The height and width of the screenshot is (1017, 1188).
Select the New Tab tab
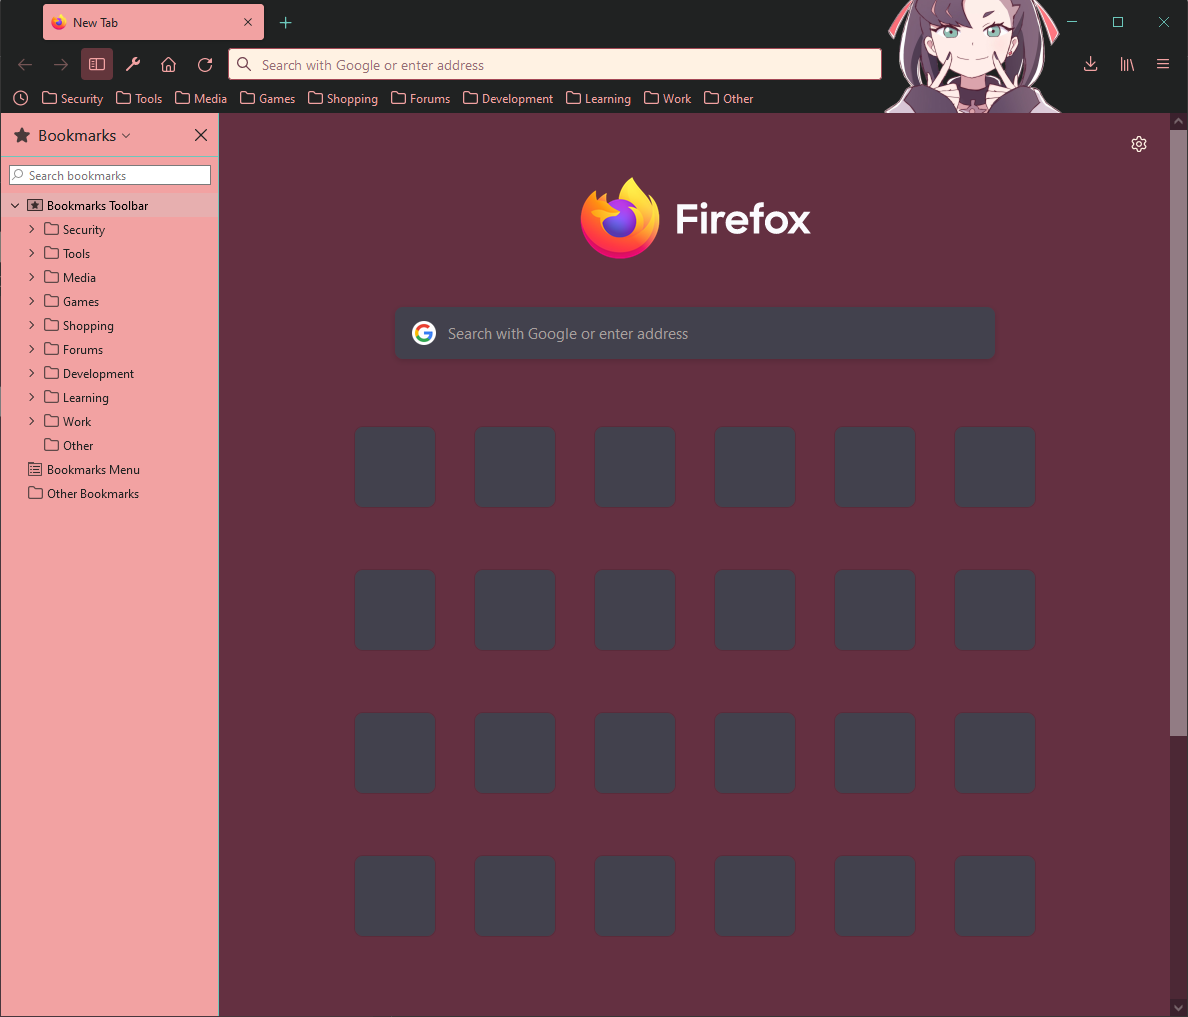[153, 23]
